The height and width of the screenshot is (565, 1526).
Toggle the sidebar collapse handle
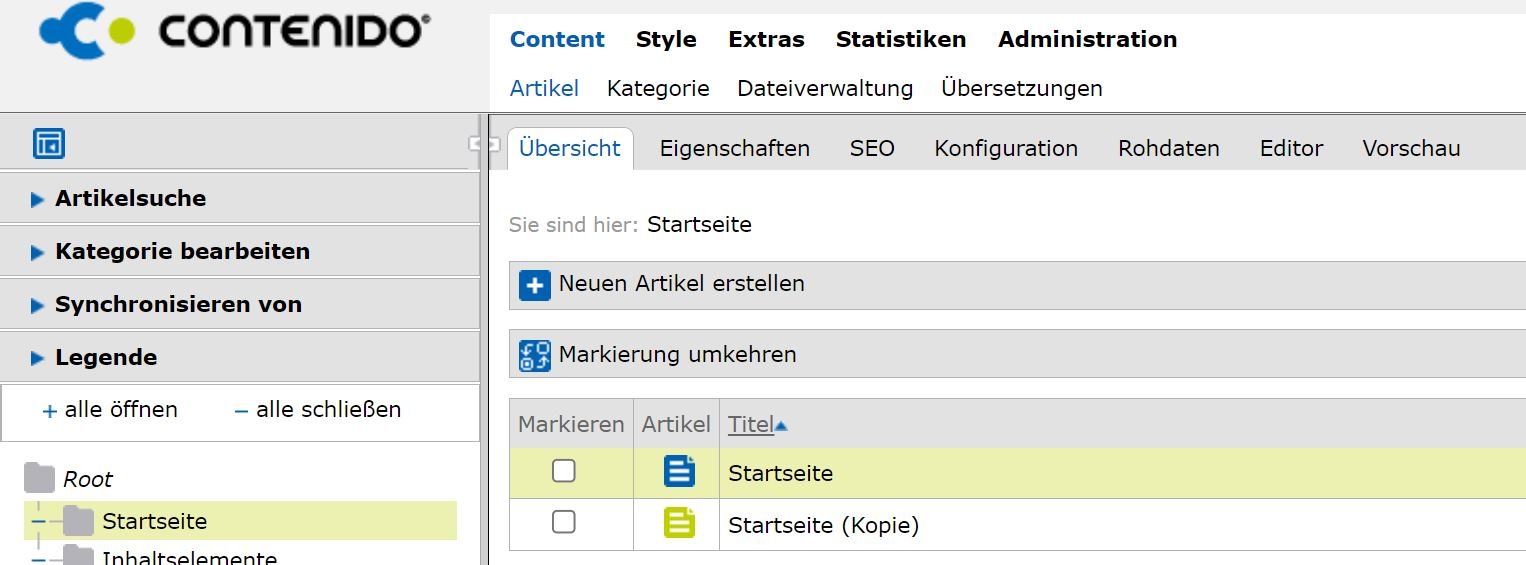(x=483, y=144)
